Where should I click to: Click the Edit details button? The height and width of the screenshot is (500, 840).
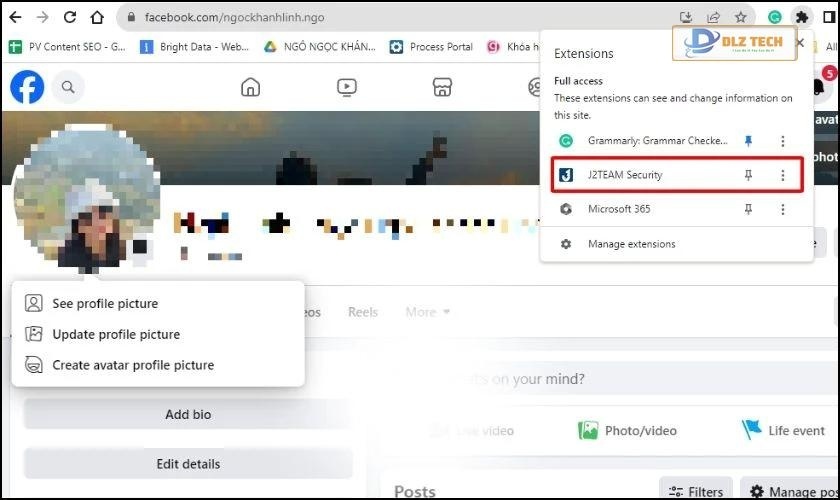coord(188,464)
